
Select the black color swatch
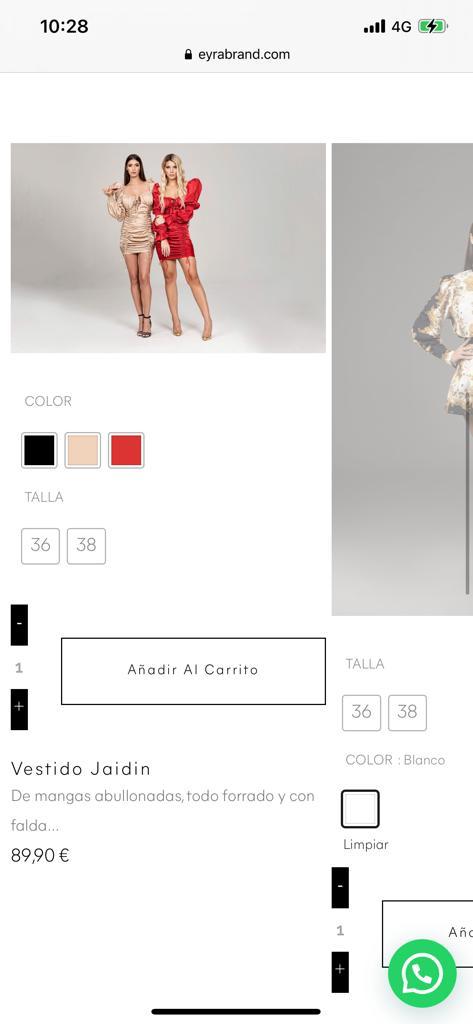pyautogui.click(x=39, y=450)
